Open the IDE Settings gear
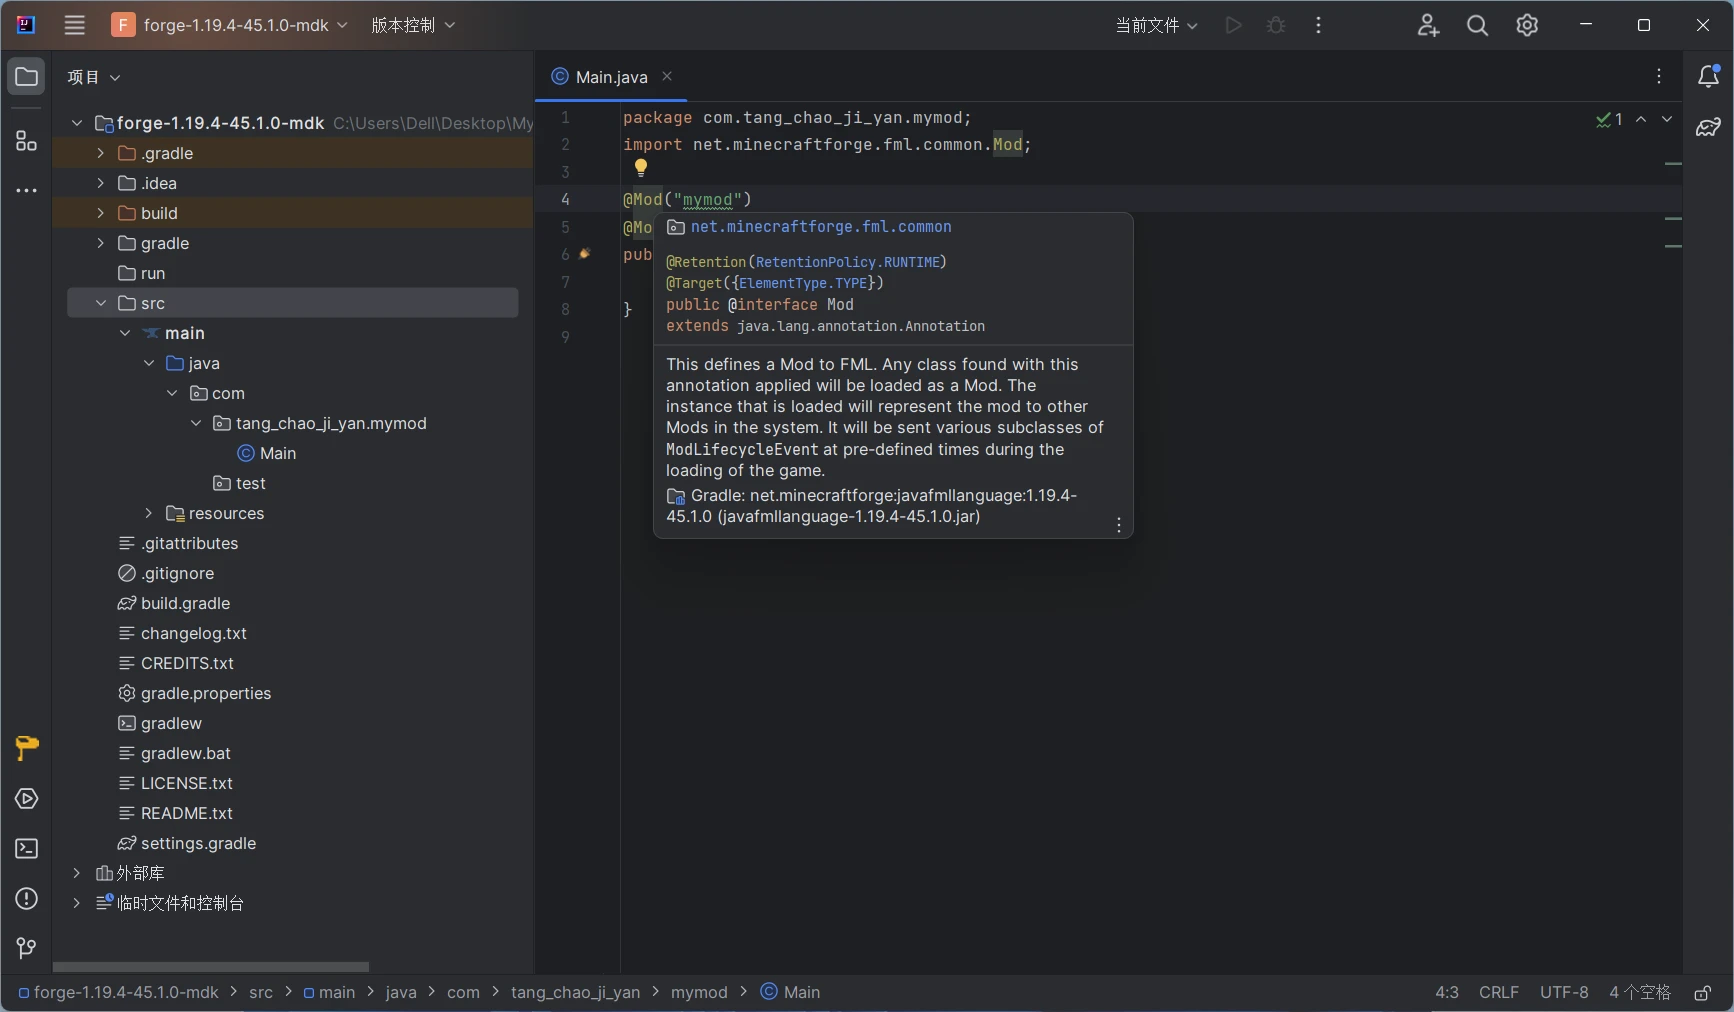 [1527, 25]
